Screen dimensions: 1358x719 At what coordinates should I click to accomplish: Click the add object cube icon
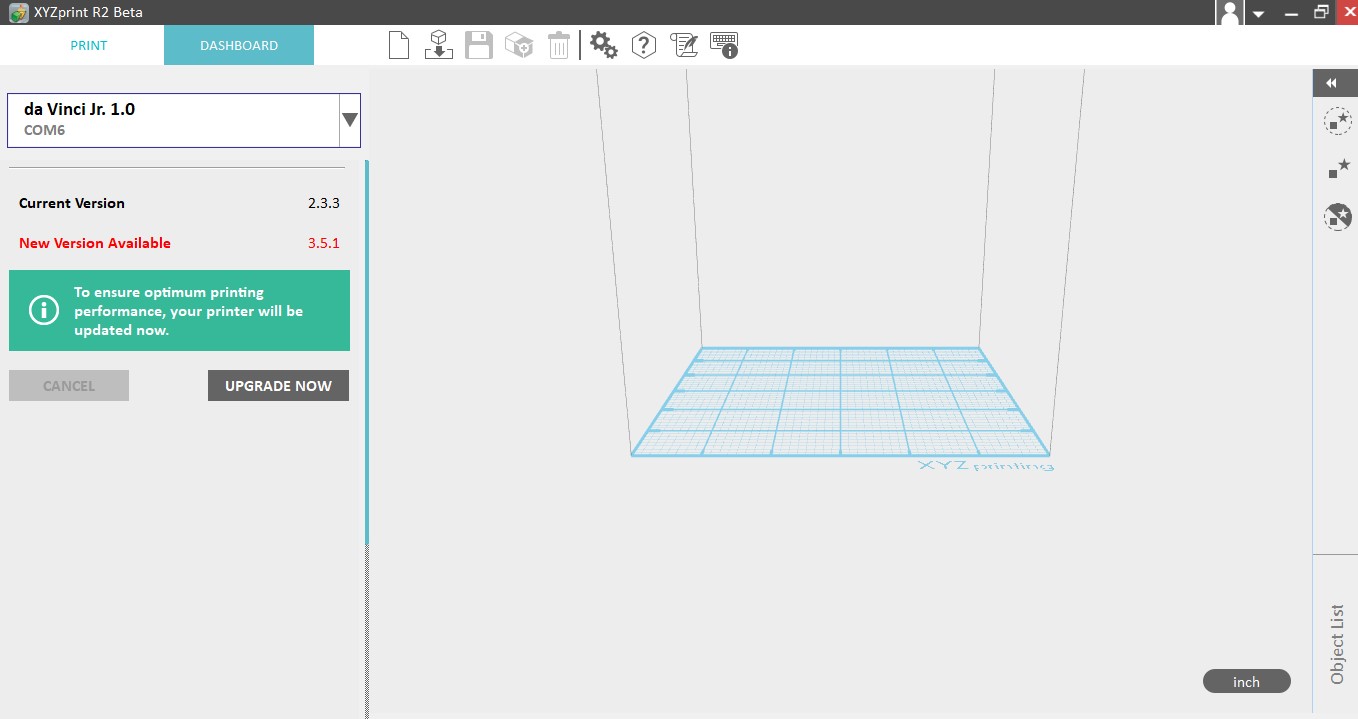[518, 45]
